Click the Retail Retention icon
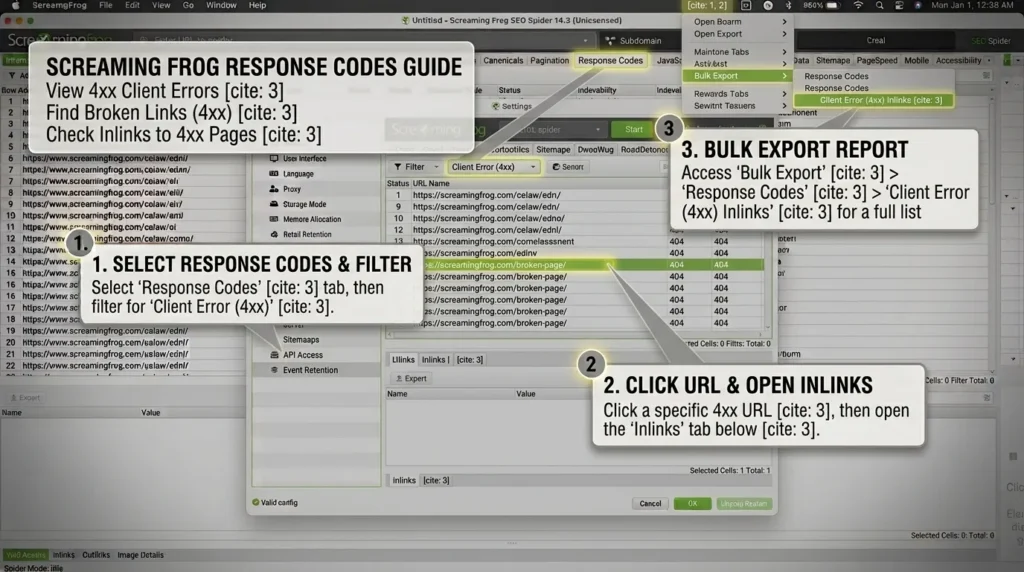Image resolution: width=1024 pixels, height=572 pixels. tap(274, 234)
